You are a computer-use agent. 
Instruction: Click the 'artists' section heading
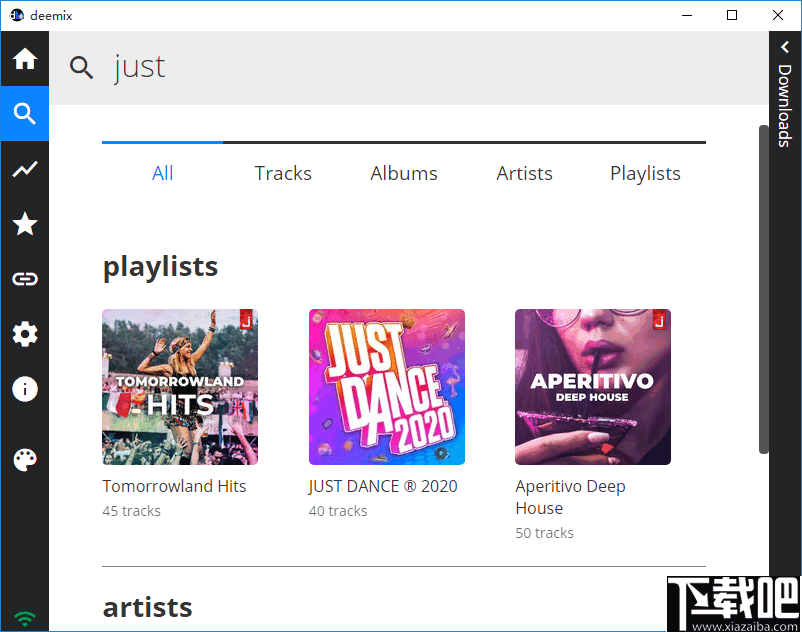147,607
